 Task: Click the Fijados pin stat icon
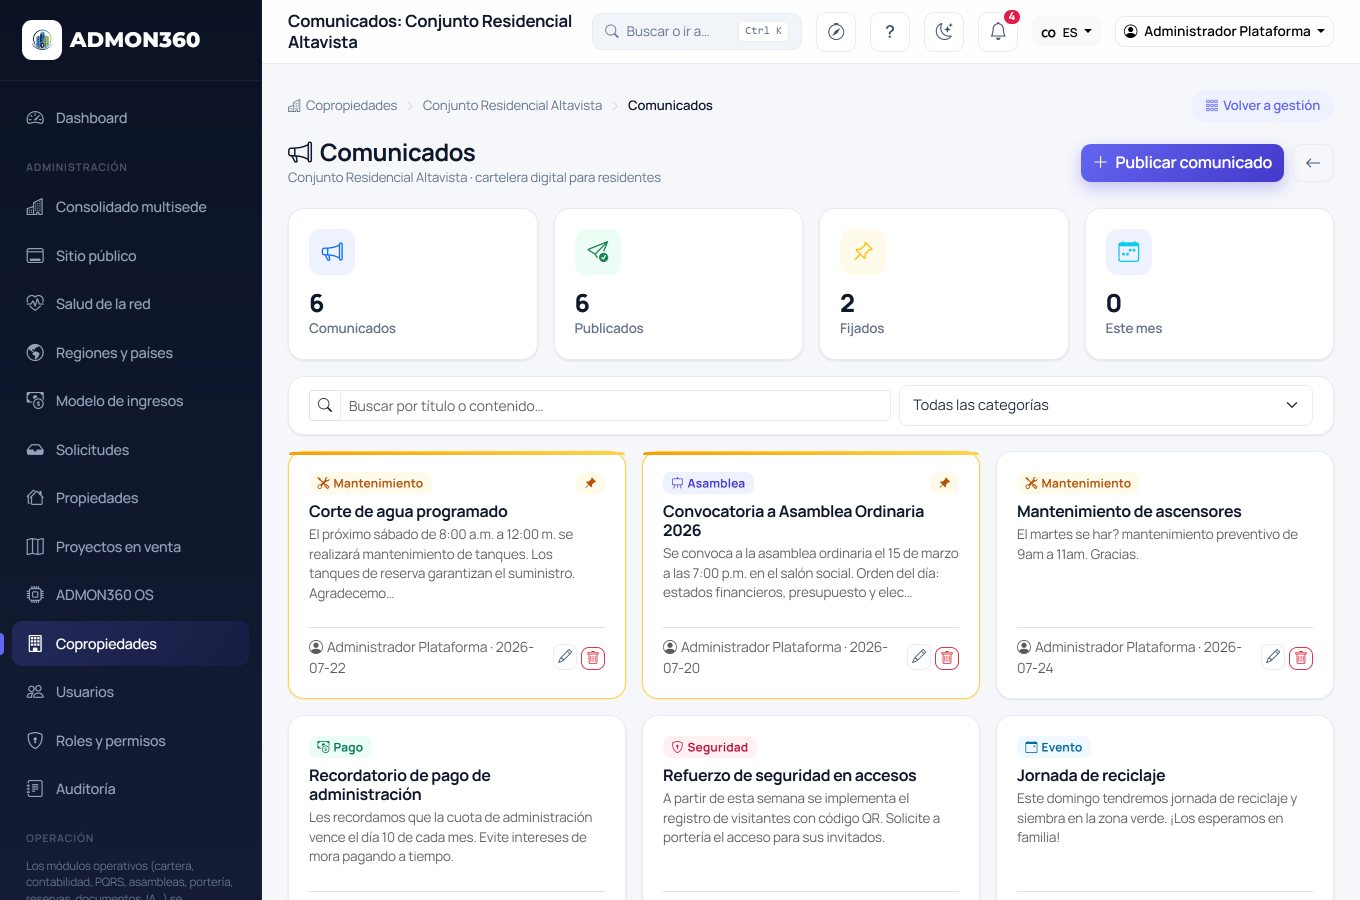(x=863, y=252)
